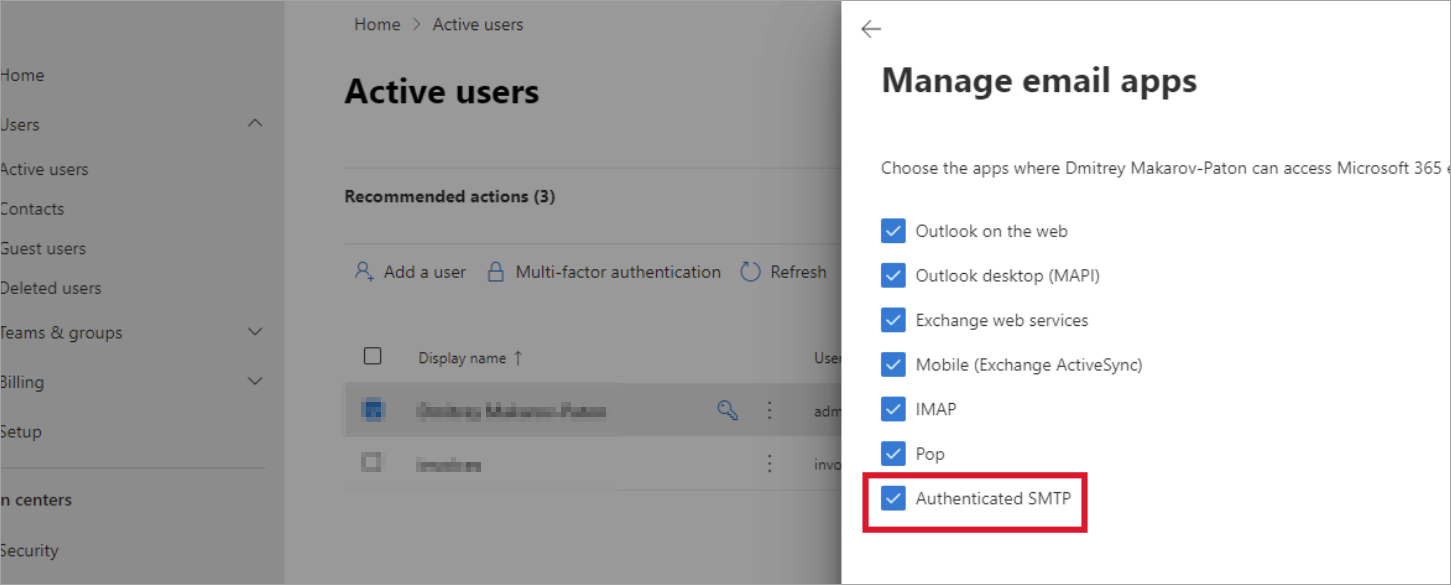Click the Billing label in navigation

22,382
